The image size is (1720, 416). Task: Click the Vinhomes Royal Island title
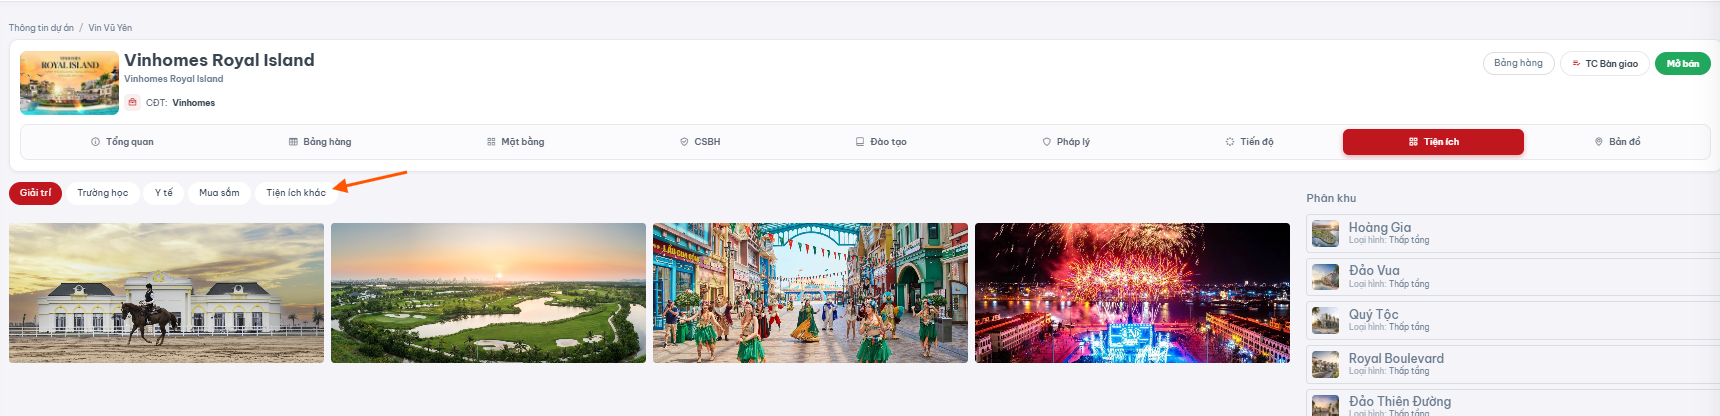click(x=219, y=60)
